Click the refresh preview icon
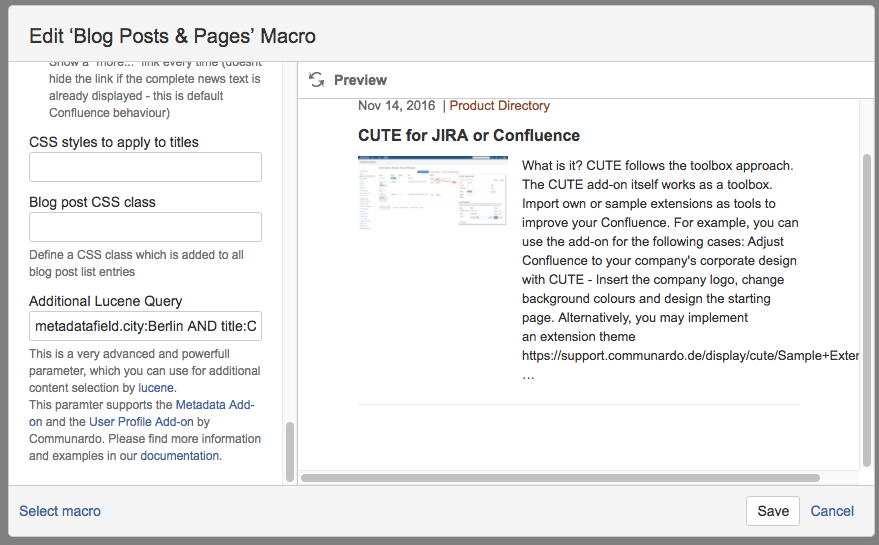879x545 pixels. 316,80
